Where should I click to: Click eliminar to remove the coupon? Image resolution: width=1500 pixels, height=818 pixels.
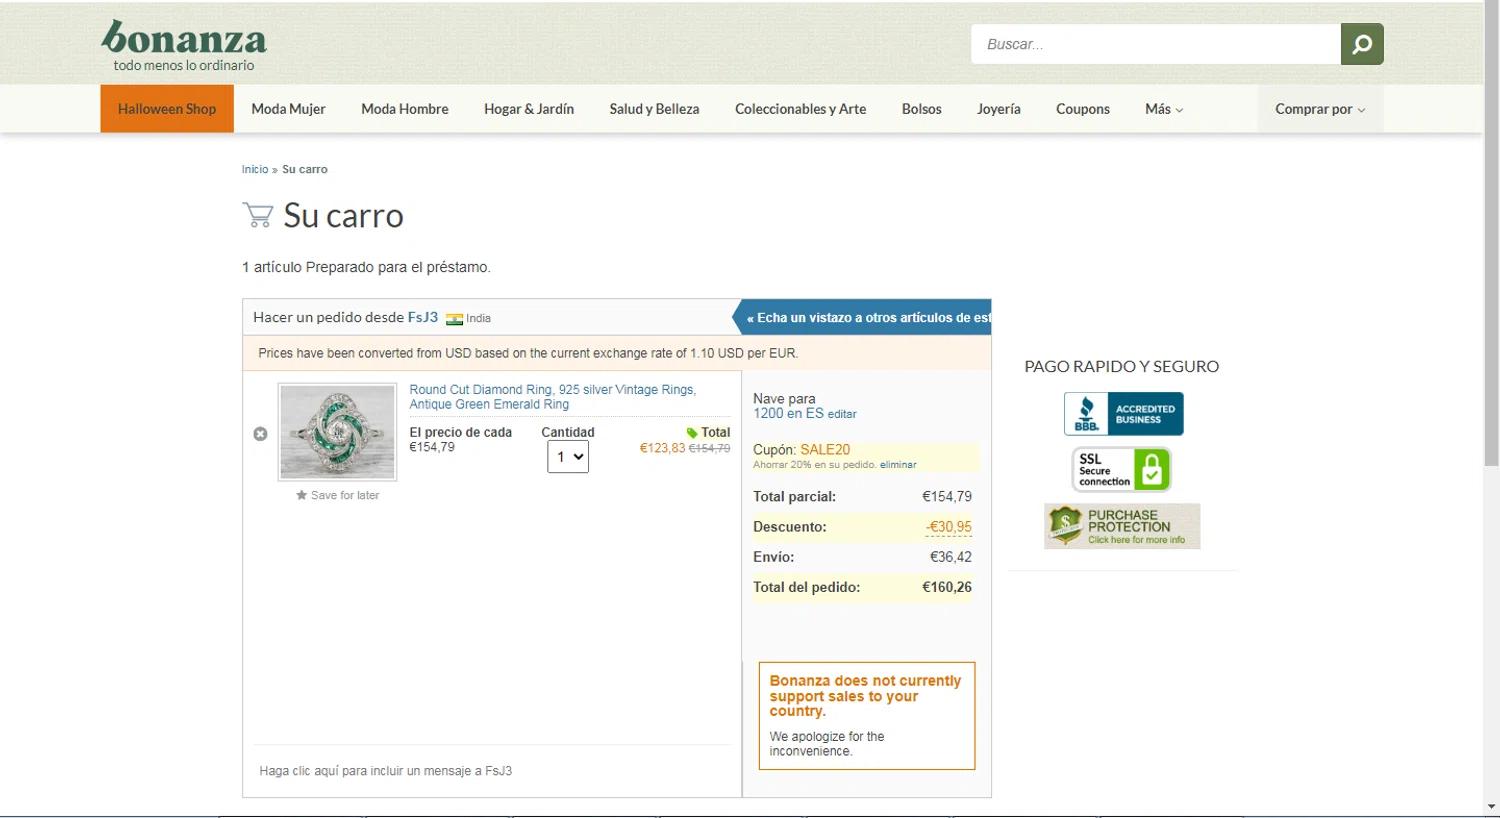click(898, 465)
